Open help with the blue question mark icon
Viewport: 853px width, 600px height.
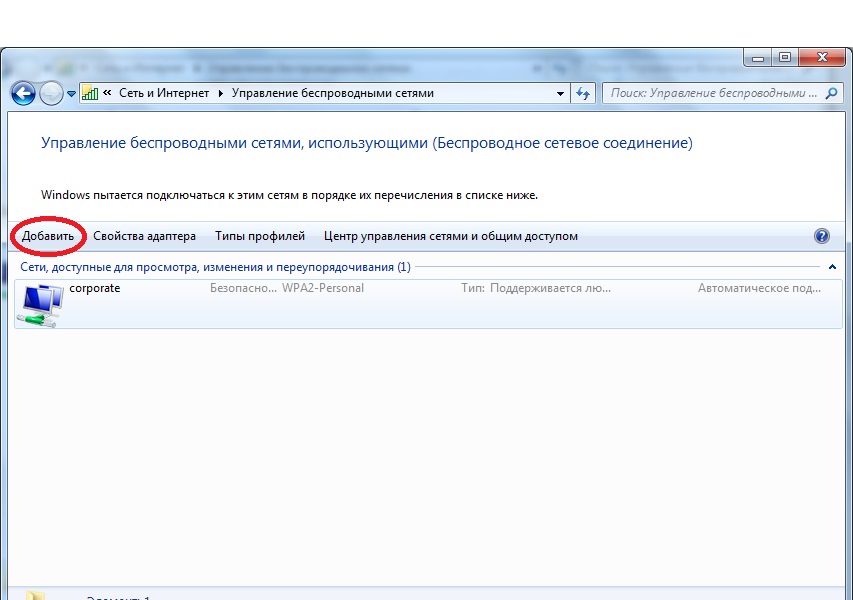click(821, 236)
